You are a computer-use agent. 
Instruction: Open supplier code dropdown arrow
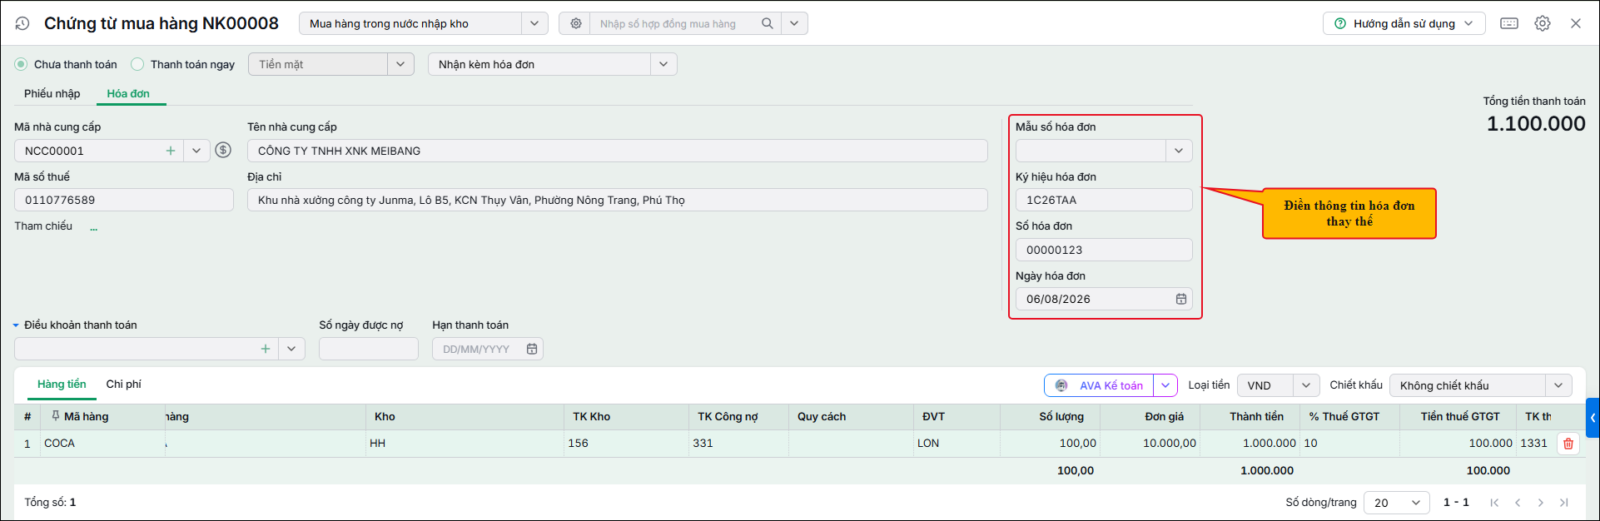tap(197, 151)
